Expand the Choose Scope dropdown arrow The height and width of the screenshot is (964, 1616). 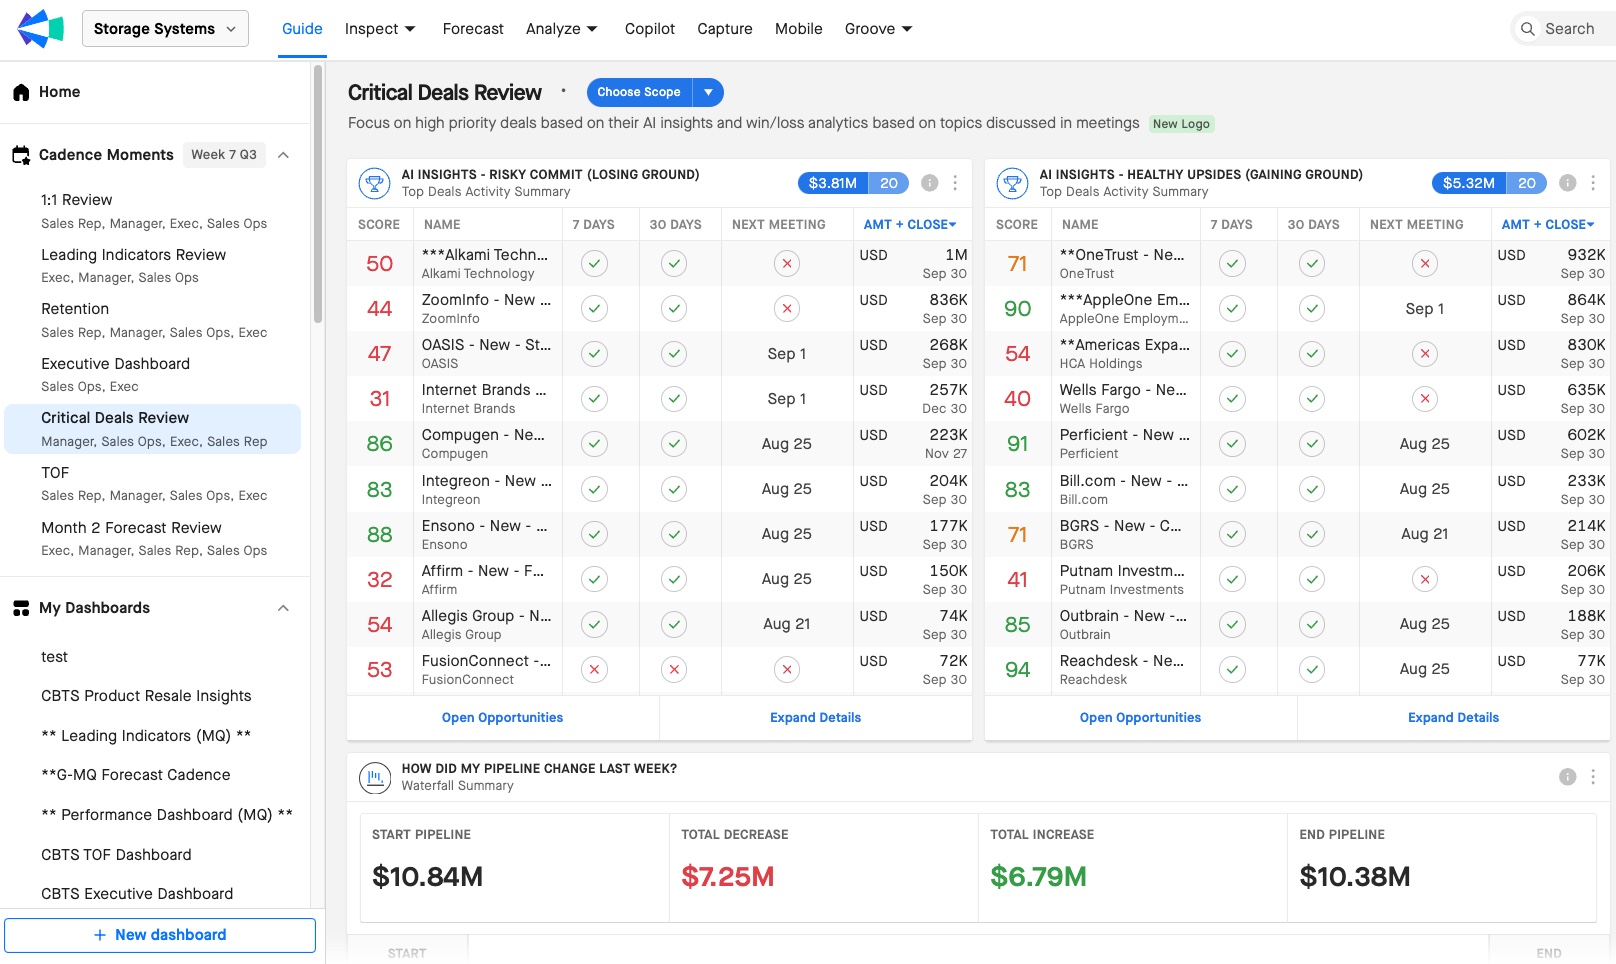pyautogui.click(x=708, y=92)
